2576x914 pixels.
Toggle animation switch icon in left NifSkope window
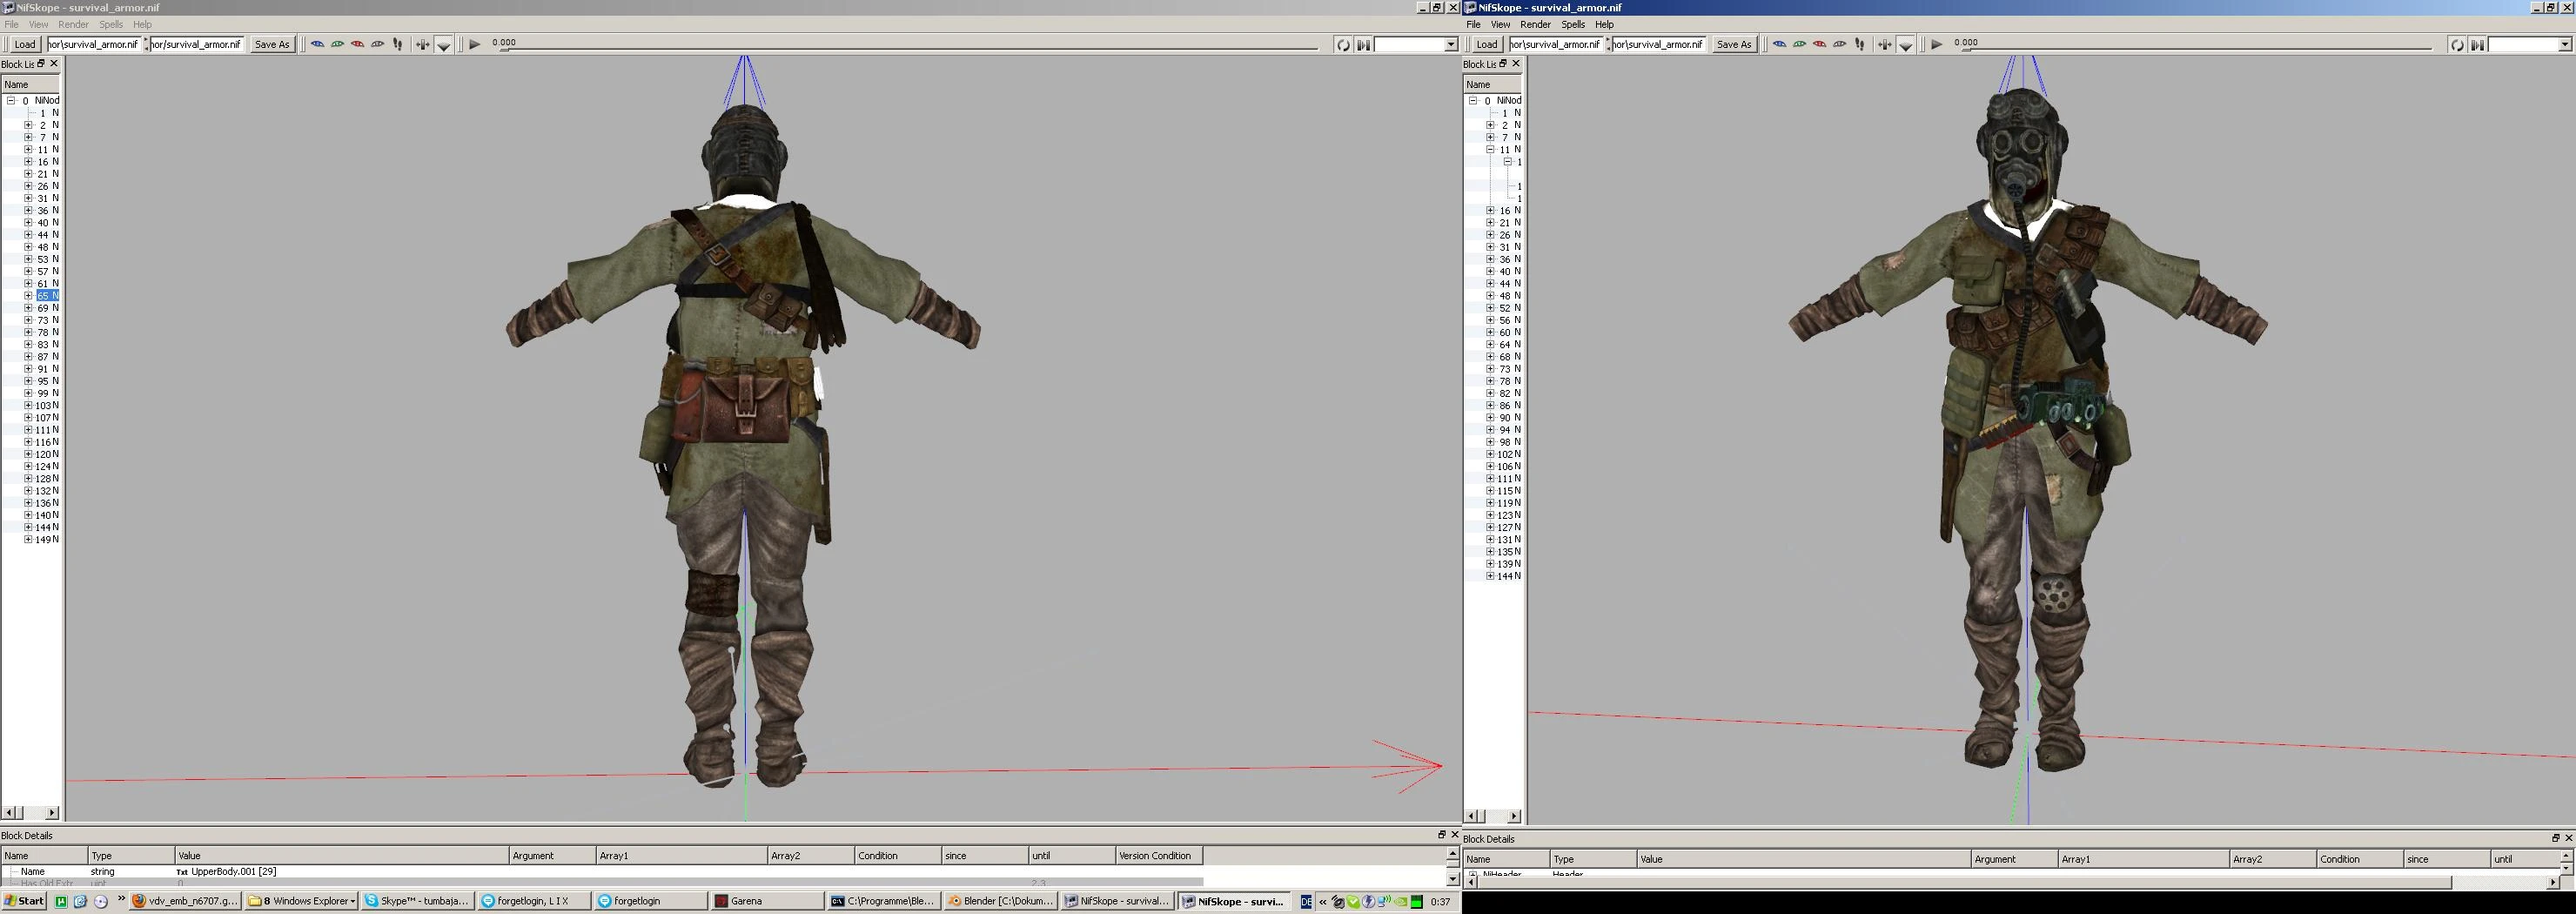point(1363,44)
